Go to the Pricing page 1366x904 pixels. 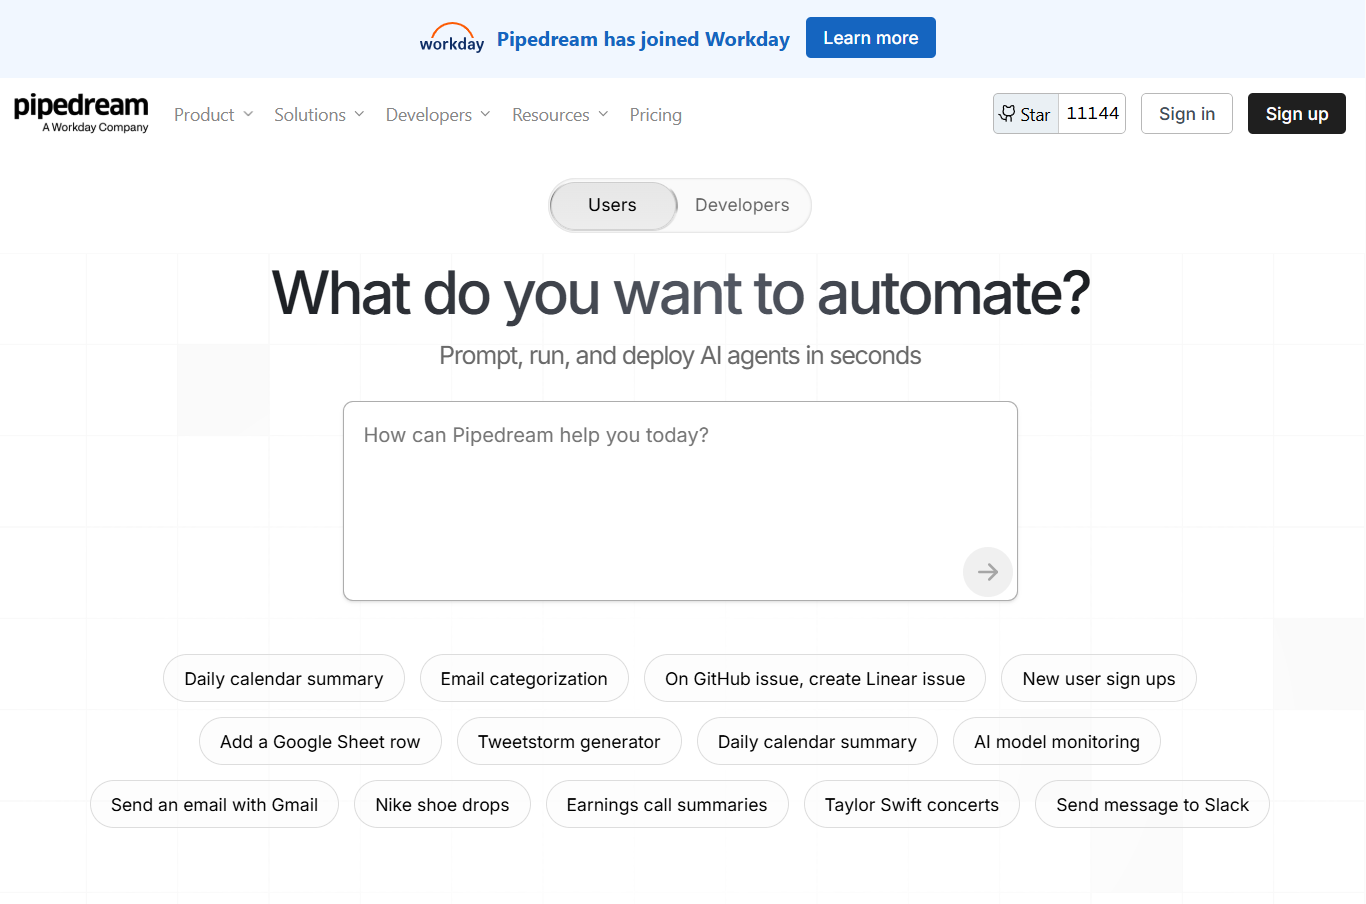pos(655,115)
